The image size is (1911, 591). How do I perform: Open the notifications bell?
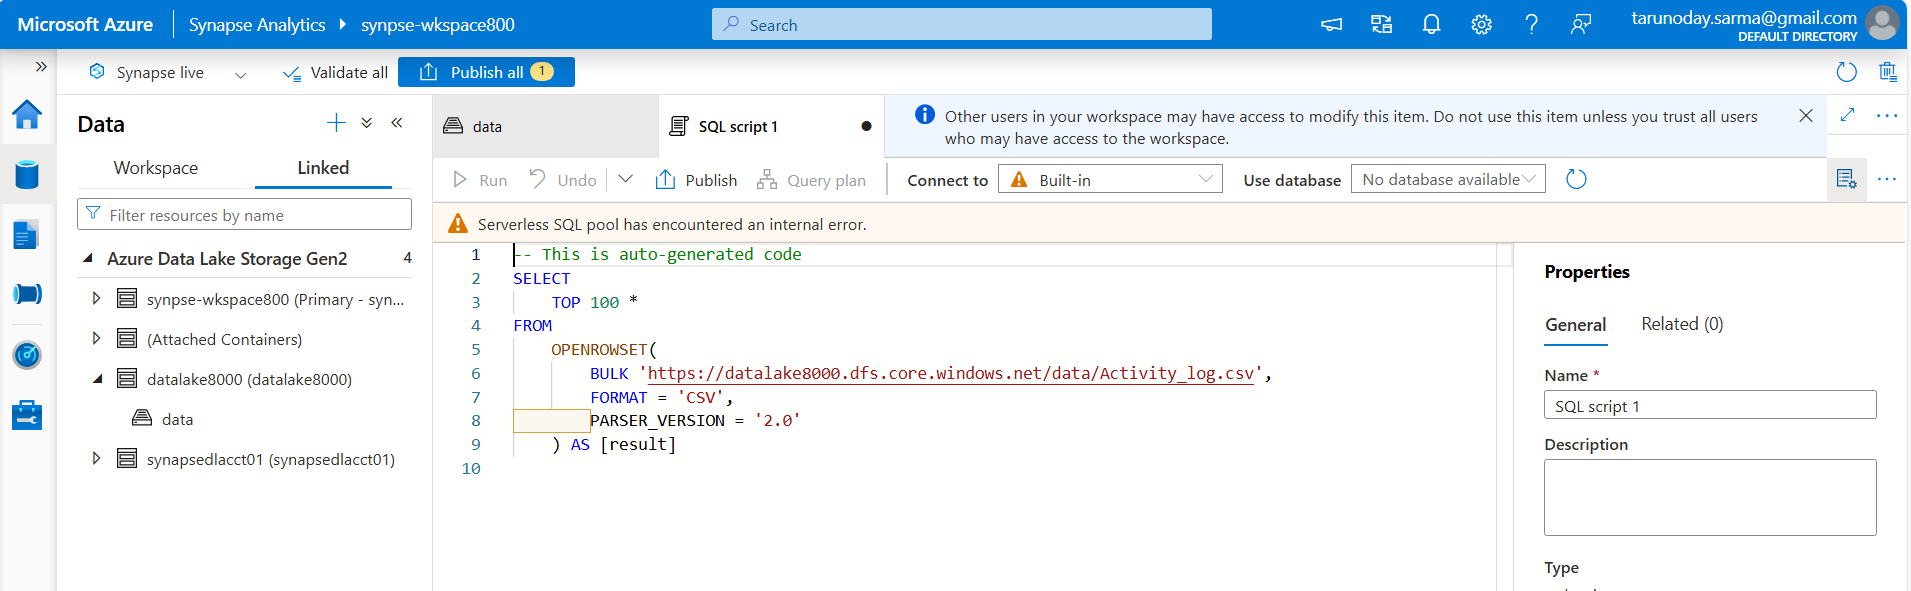click(1431, 25)
